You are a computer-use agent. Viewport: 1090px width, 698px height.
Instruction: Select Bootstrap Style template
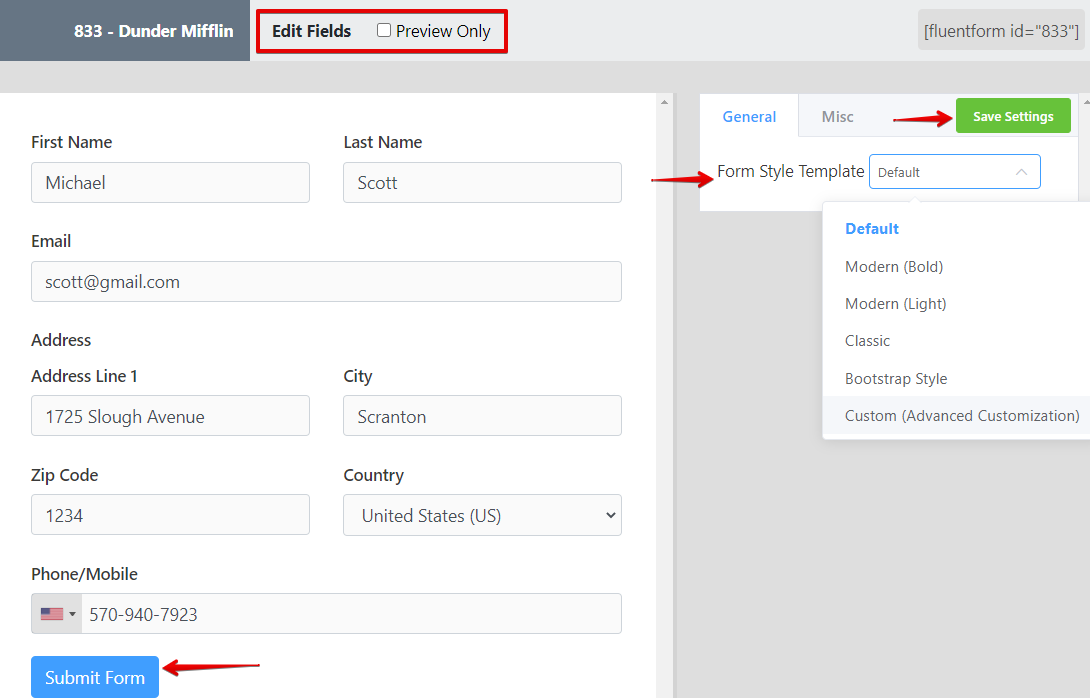895,379
